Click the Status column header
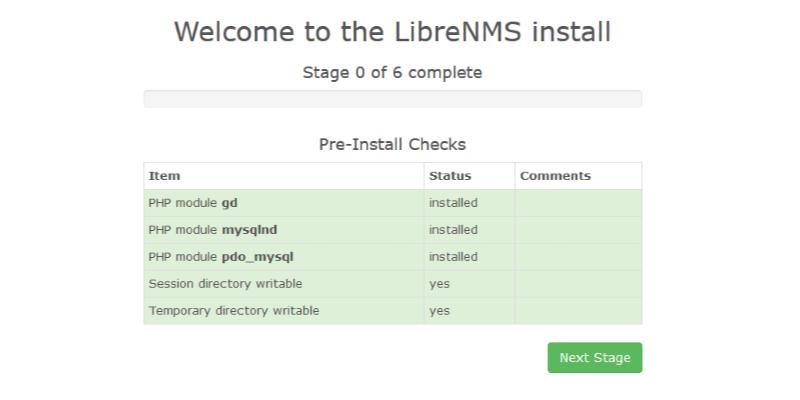Screen dimensions: 800x400 pos(450,176)
